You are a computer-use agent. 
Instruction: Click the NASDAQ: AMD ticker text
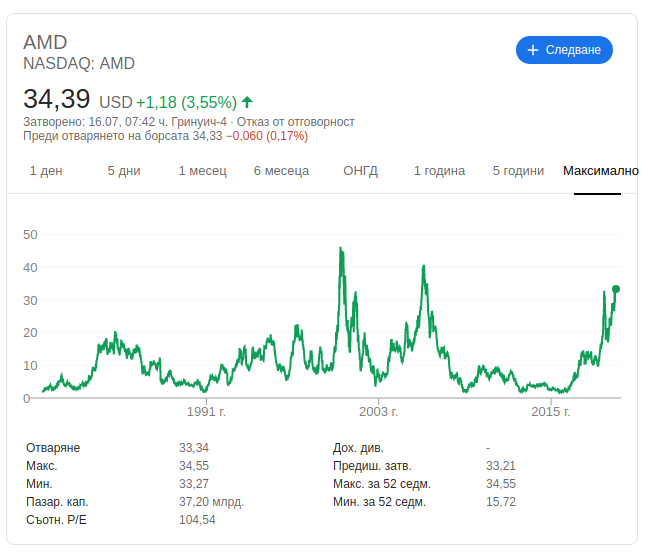point(79,64)
